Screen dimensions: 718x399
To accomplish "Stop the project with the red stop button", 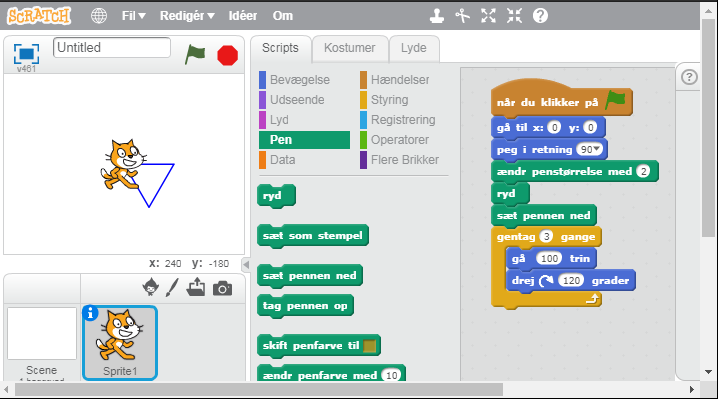I will coord(228,55).
